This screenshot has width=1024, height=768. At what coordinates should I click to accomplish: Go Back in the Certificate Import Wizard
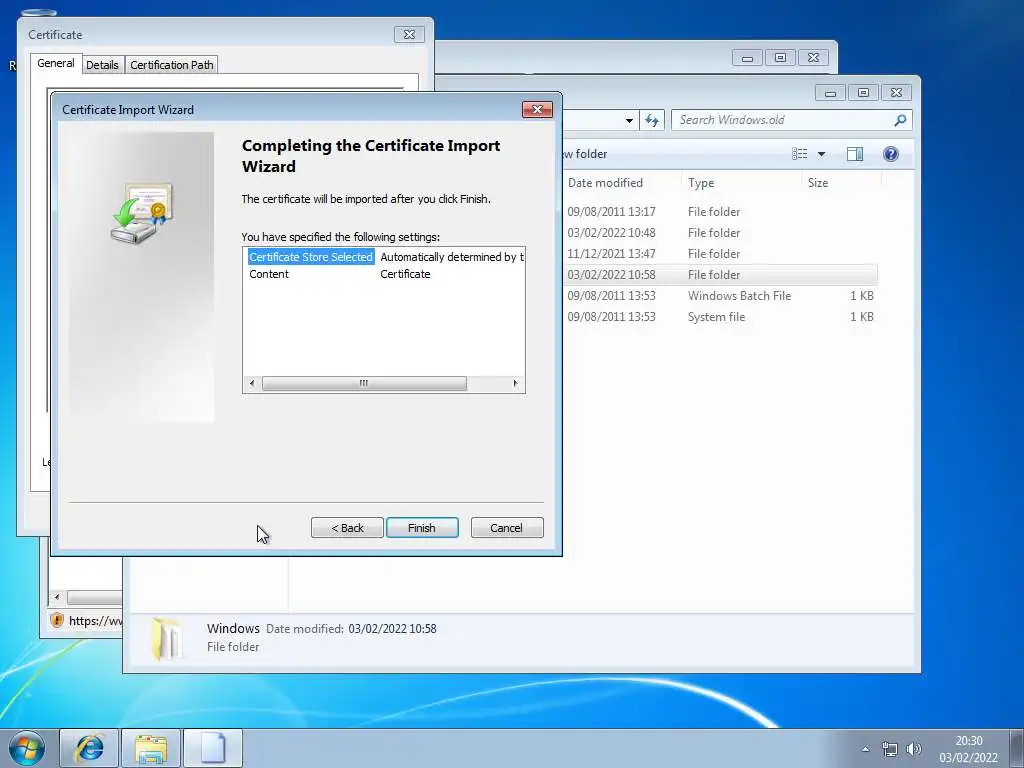(x=347, y=528)
